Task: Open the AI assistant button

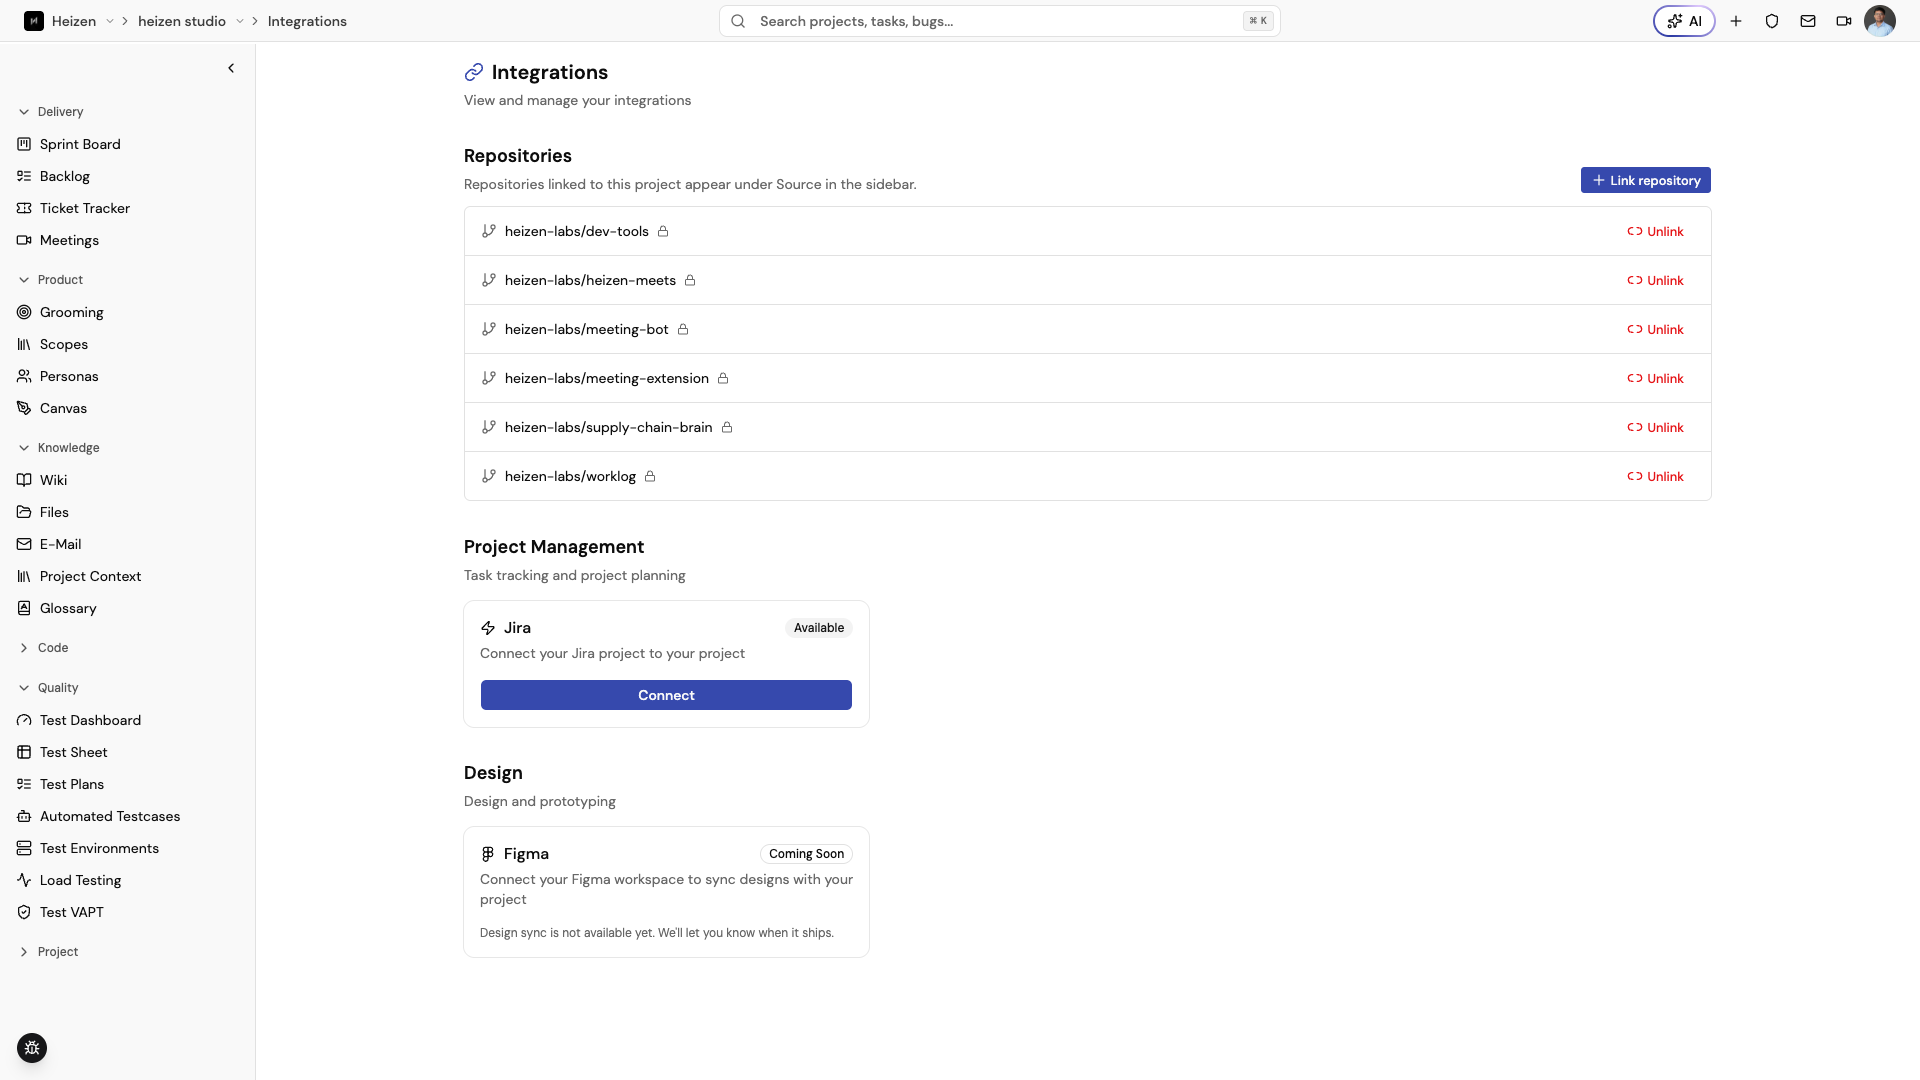Action: click(x=1684, y=21)
